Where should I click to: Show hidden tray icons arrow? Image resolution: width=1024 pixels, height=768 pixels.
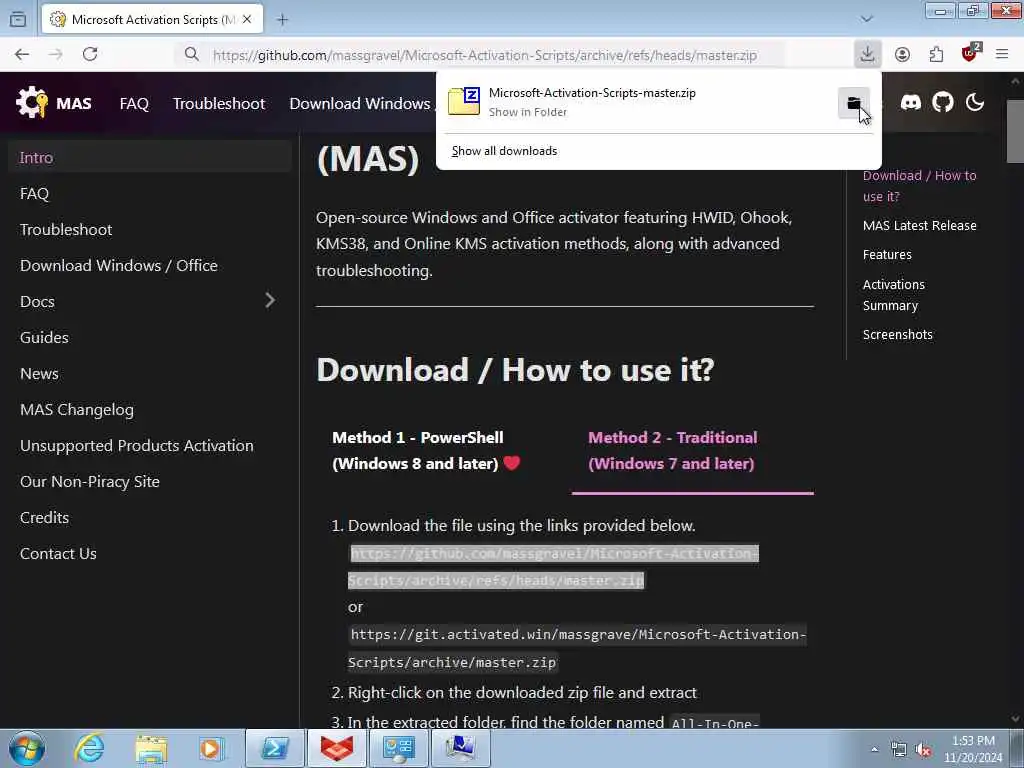tap(874, 749)
